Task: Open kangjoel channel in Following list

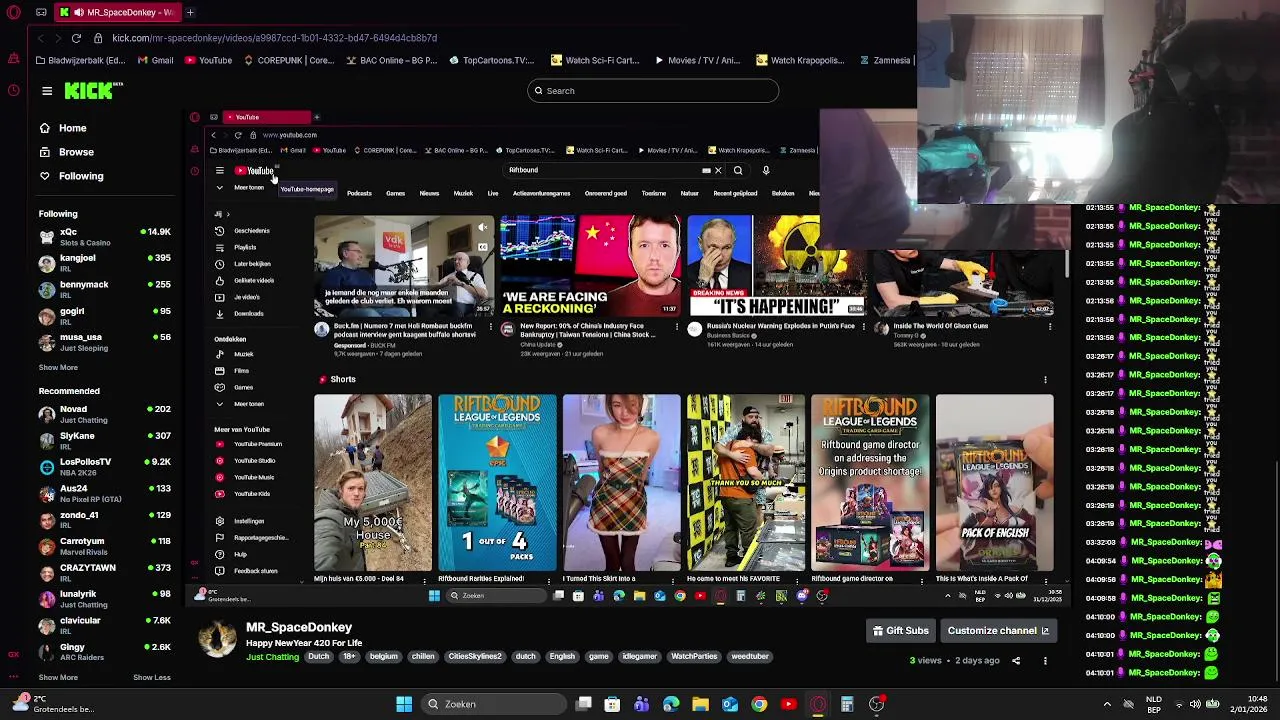Action: (105, 263)
